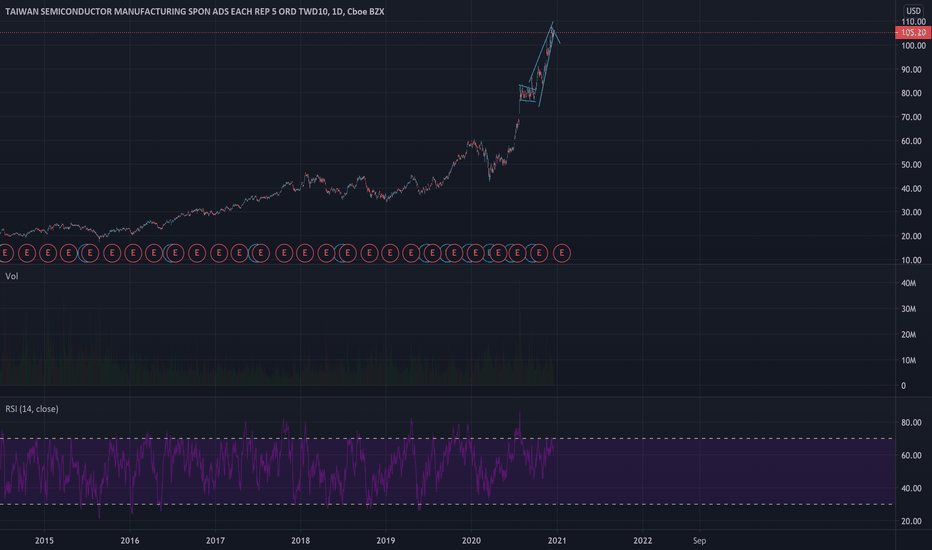Screen dimensions: 932x550
Task: Click the 30.00 price axis label
Action: coord(911,212)
